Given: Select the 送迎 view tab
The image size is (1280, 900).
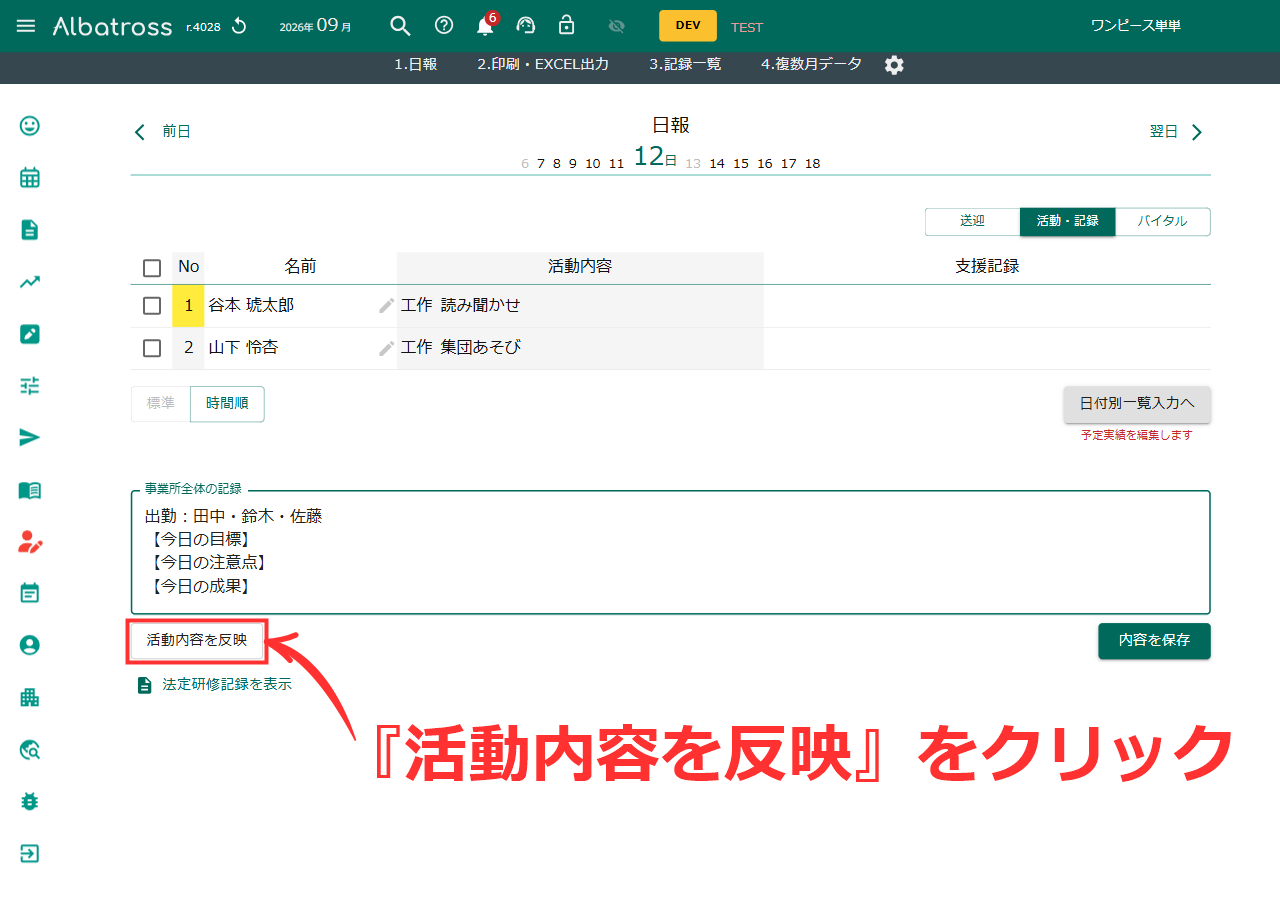Looking at the screenshot, I should tap(973, 222).
